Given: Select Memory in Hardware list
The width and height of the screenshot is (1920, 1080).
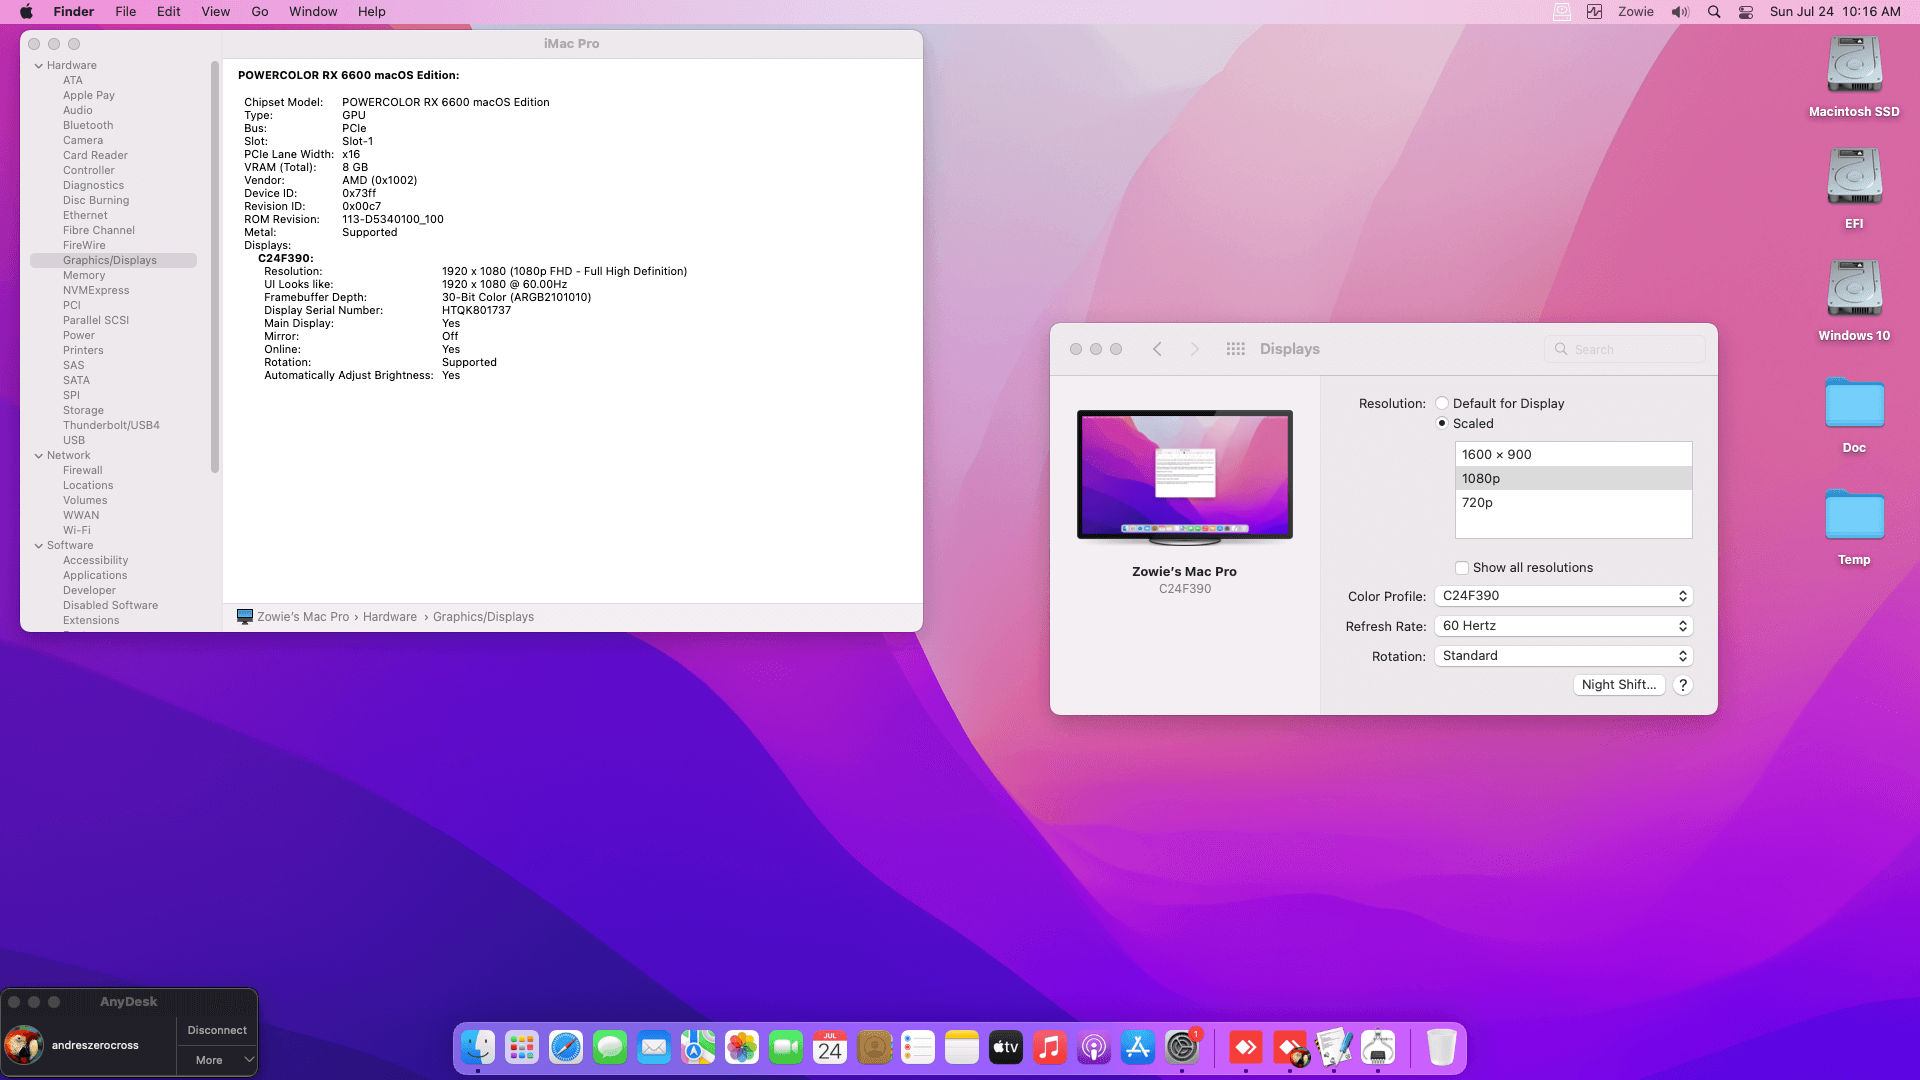Looking at the screenshot, I should [x=84, y=276].
